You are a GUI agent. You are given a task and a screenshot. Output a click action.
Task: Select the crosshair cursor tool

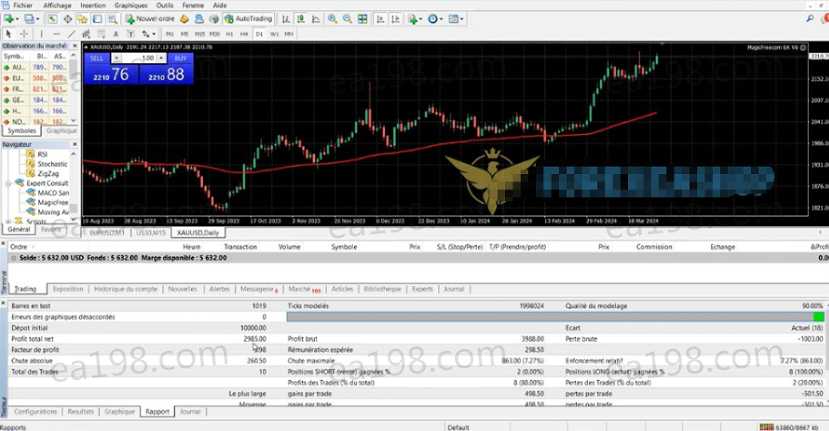tap(24, 34)
